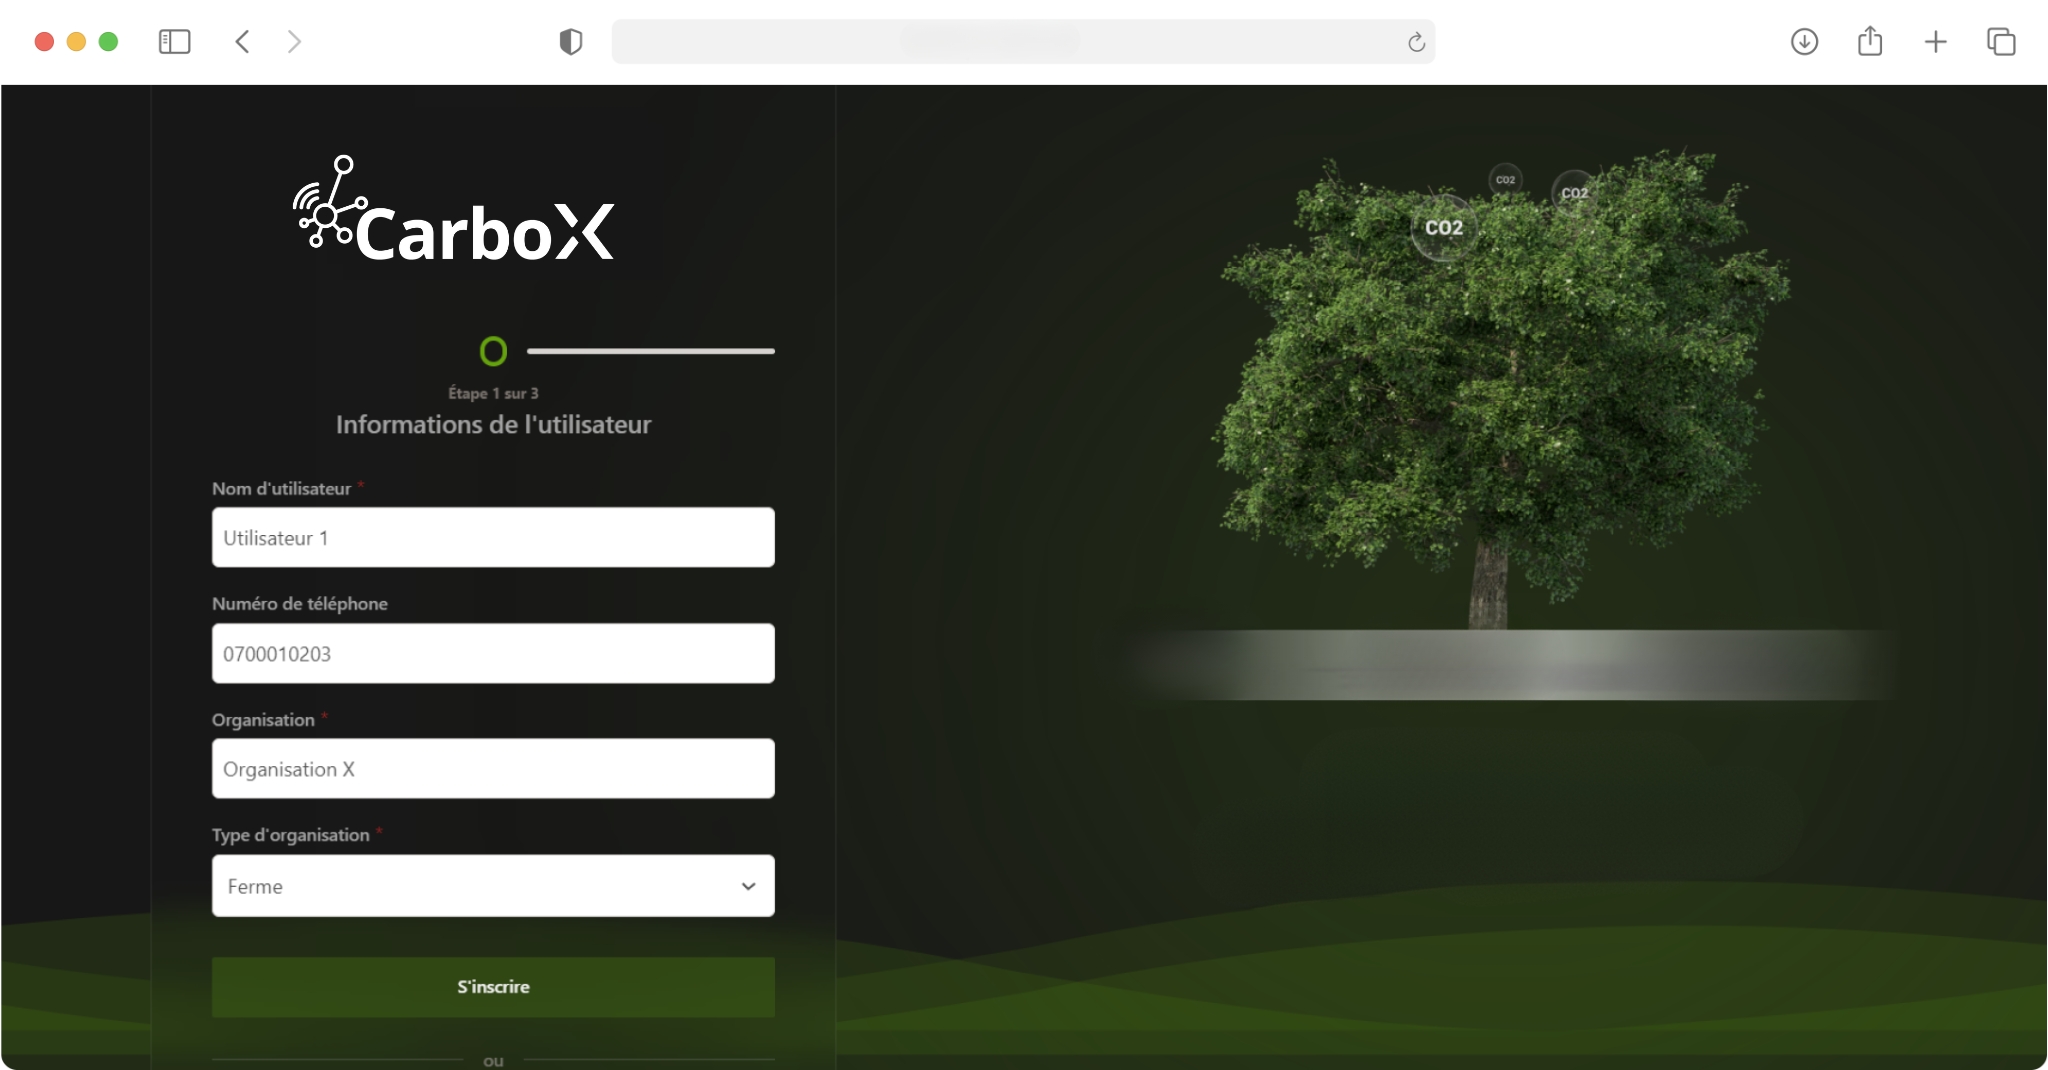Open a new tab with plus icon
The width and height of the screenshot is (2048, 1070).
pyautogui.click(x=1935, y=42)
